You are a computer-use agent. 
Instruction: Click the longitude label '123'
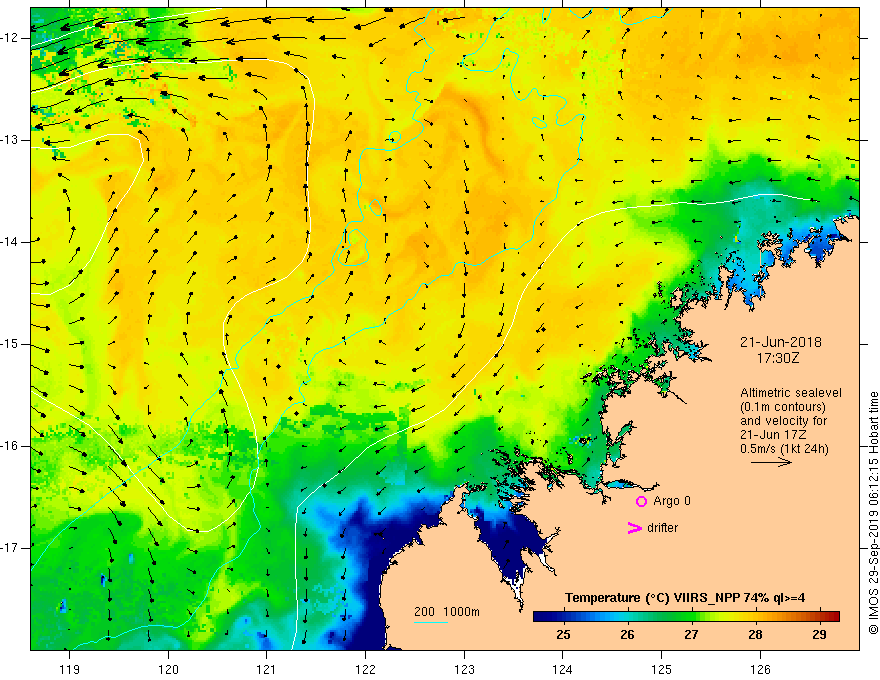(464, 669)
